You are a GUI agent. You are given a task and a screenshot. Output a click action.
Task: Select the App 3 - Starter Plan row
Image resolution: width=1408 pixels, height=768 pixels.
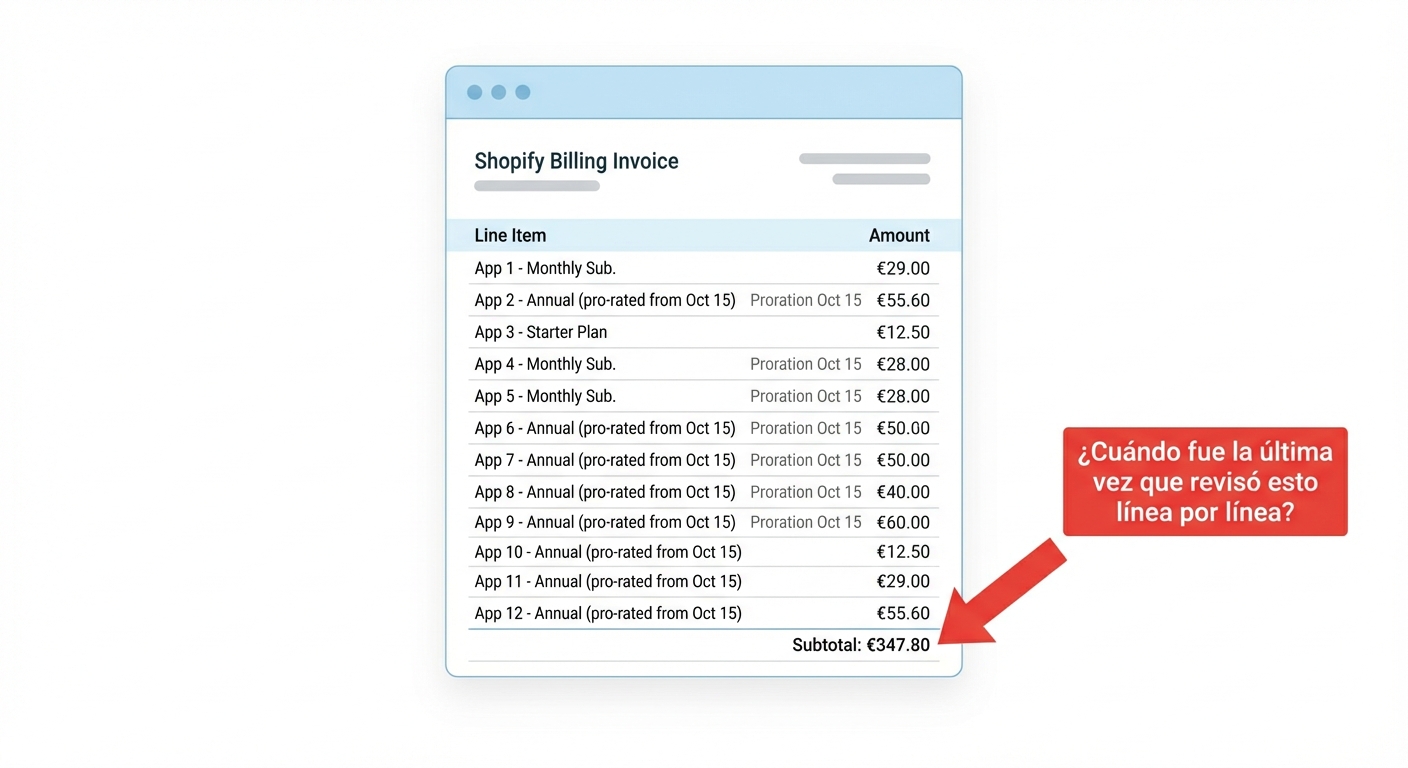coord(703,332)
